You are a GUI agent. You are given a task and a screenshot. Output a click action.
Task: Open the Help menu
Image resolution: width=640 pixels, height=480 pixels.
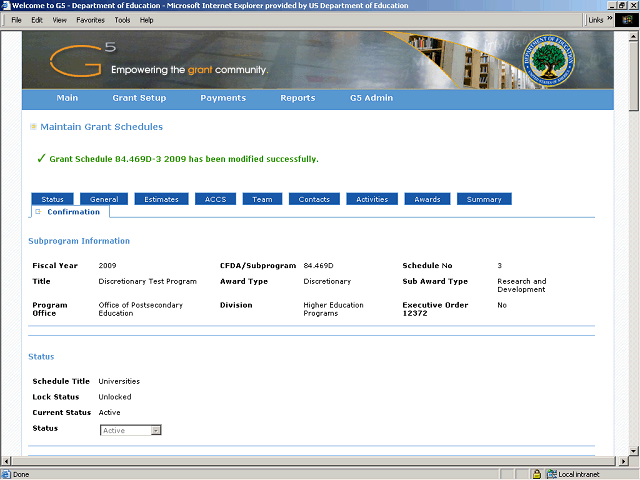point(146,20)
